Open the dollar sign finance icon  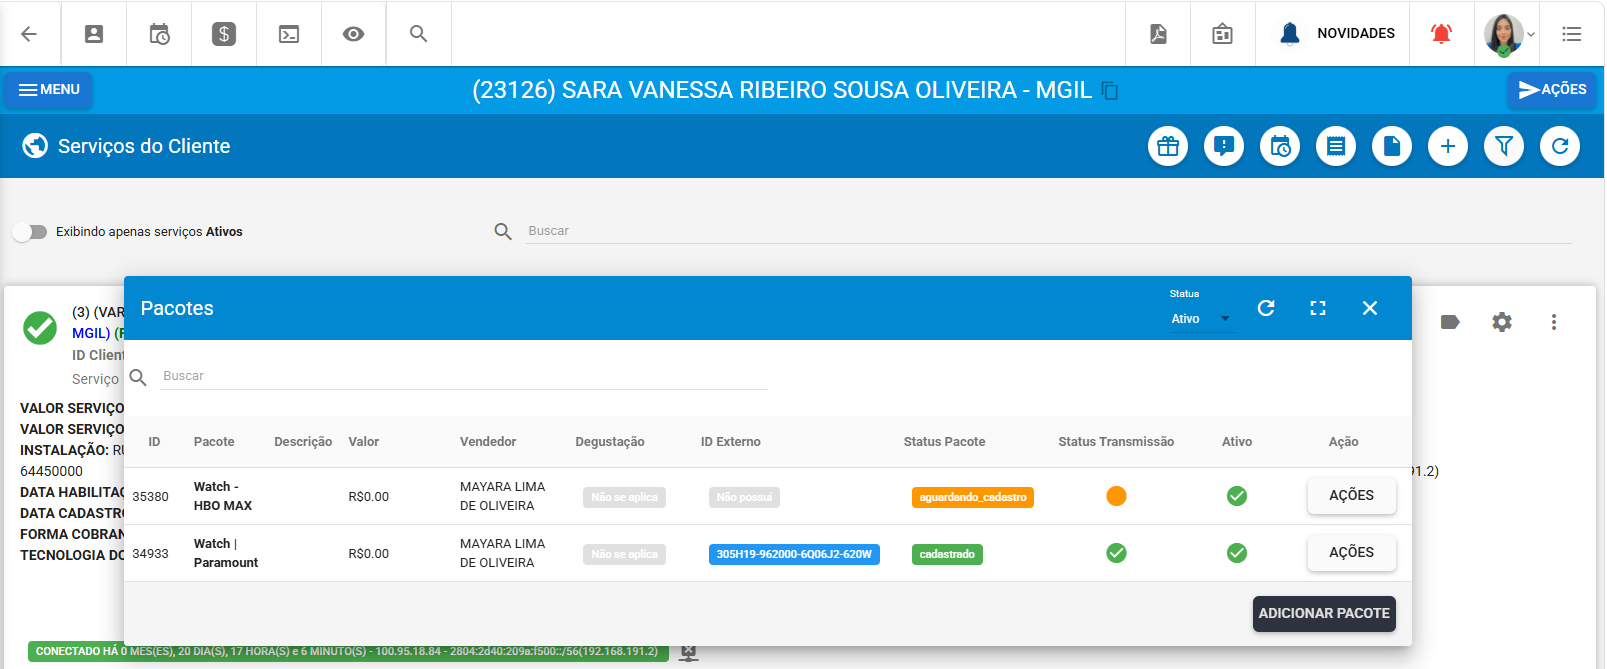click(224, 34)
